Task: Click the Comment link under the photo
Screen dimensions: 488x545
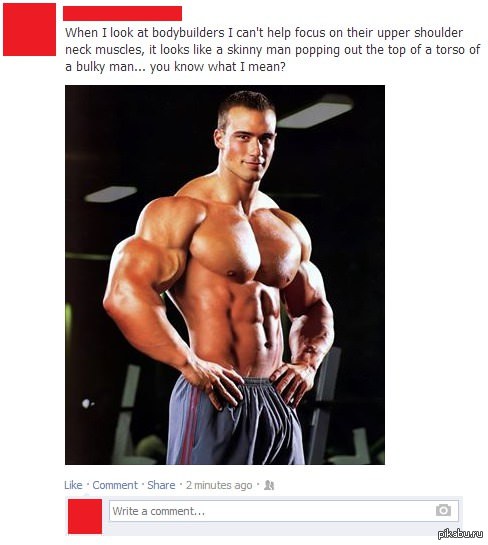Action: click(115, 485)
